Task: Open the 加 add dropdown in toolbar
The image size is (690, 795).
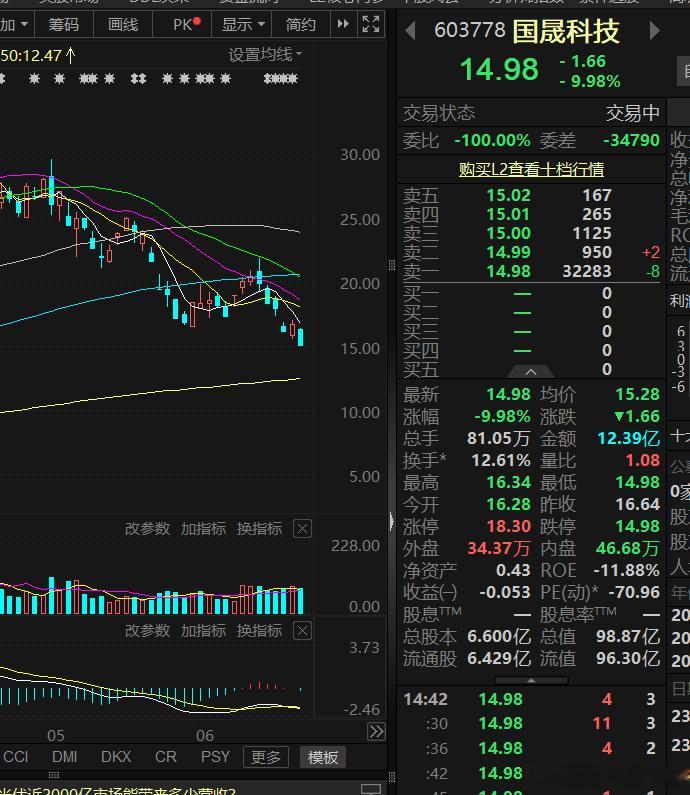Action: (14, 24)
